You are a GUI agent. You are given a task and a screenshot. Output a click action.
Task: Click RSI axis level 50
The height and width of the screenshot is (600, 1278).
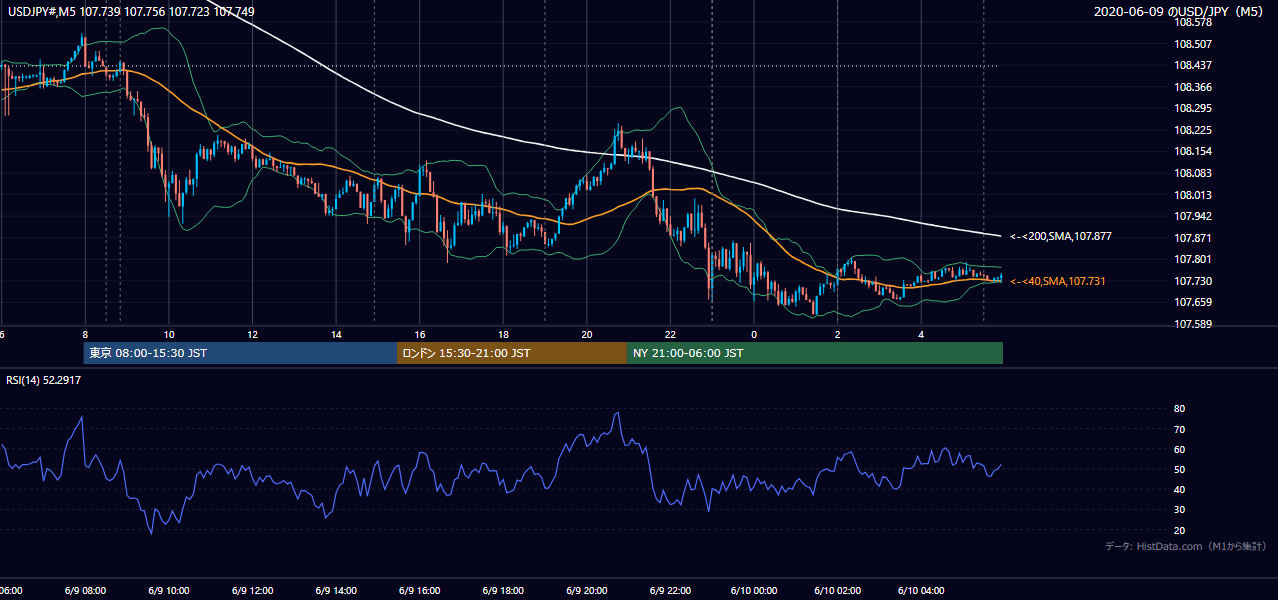[x=1179, y=469]
